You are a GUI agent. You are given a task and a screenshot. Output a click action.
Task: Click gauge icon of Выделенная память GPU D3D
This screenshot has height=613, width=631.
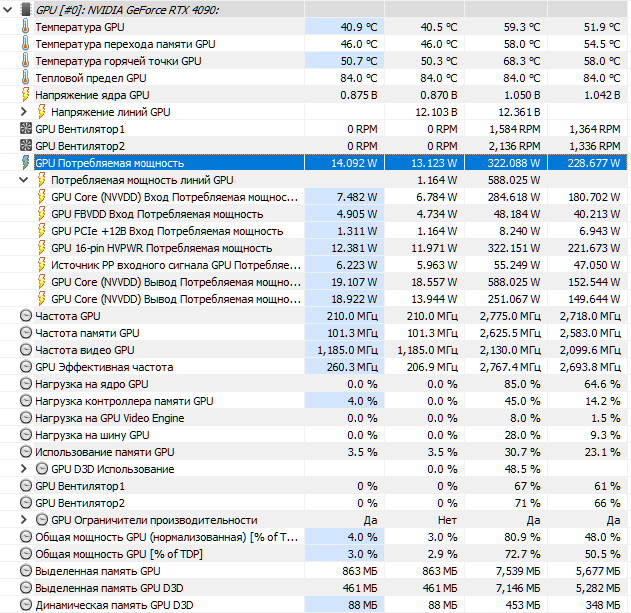tap(26, 588)
